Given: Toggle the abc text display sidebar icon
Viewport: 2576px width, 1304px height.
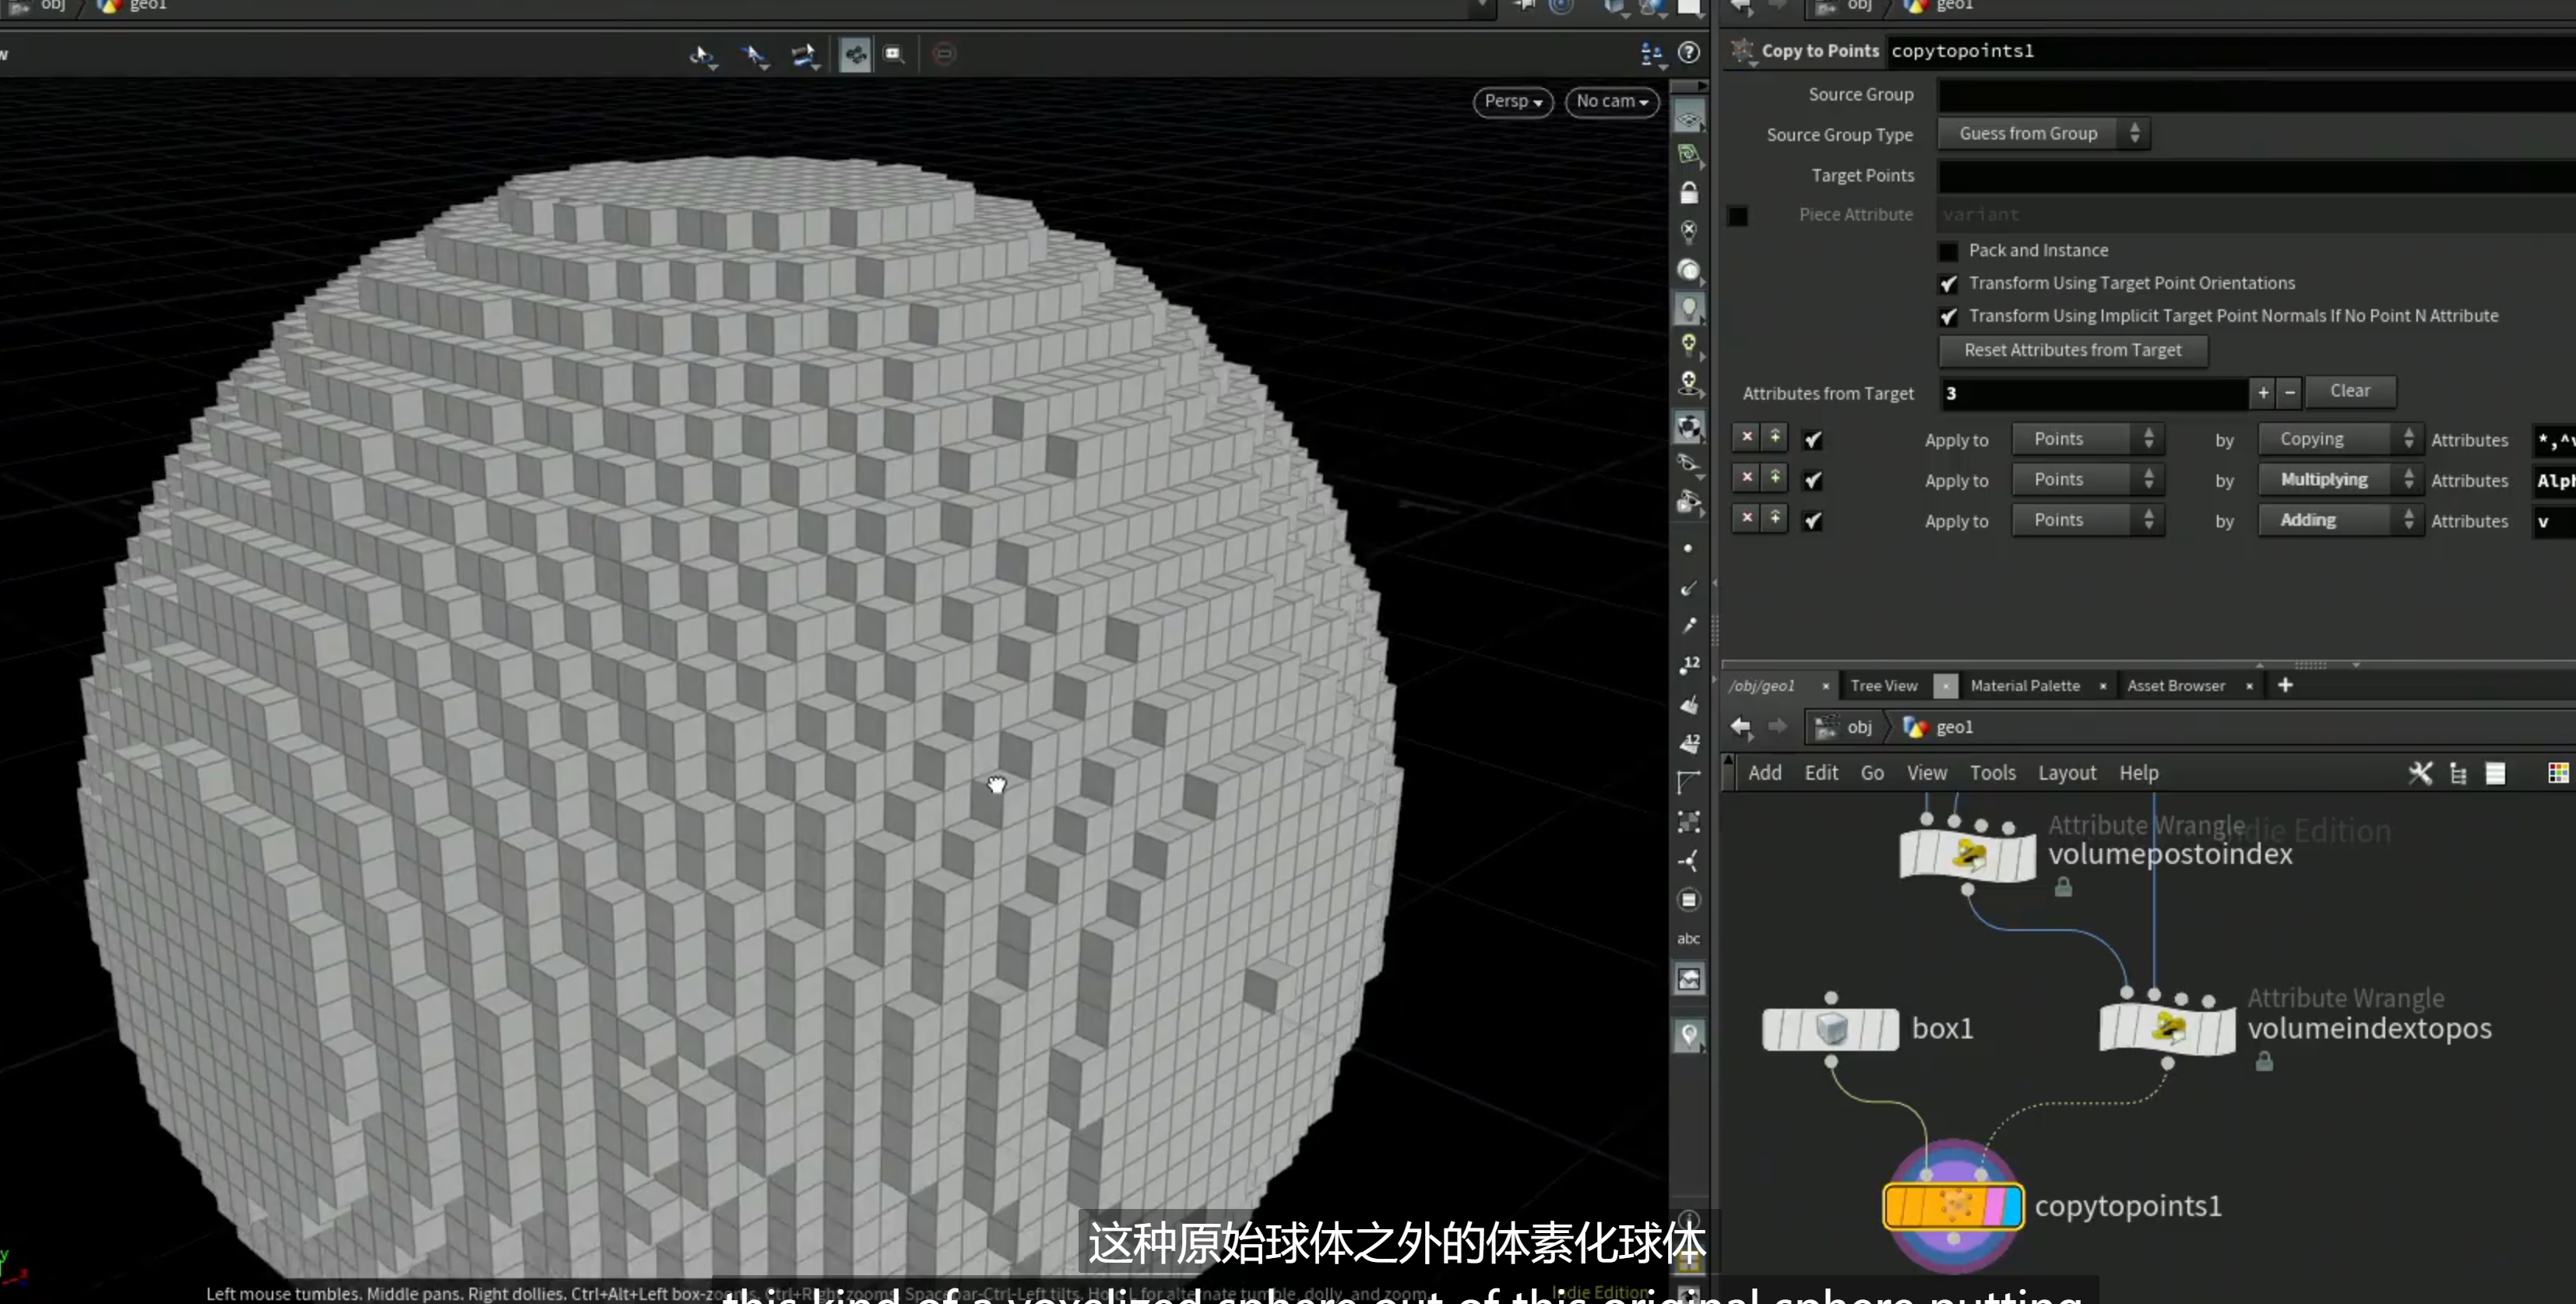Looking at the screenshot, I should pos(1689,939).
